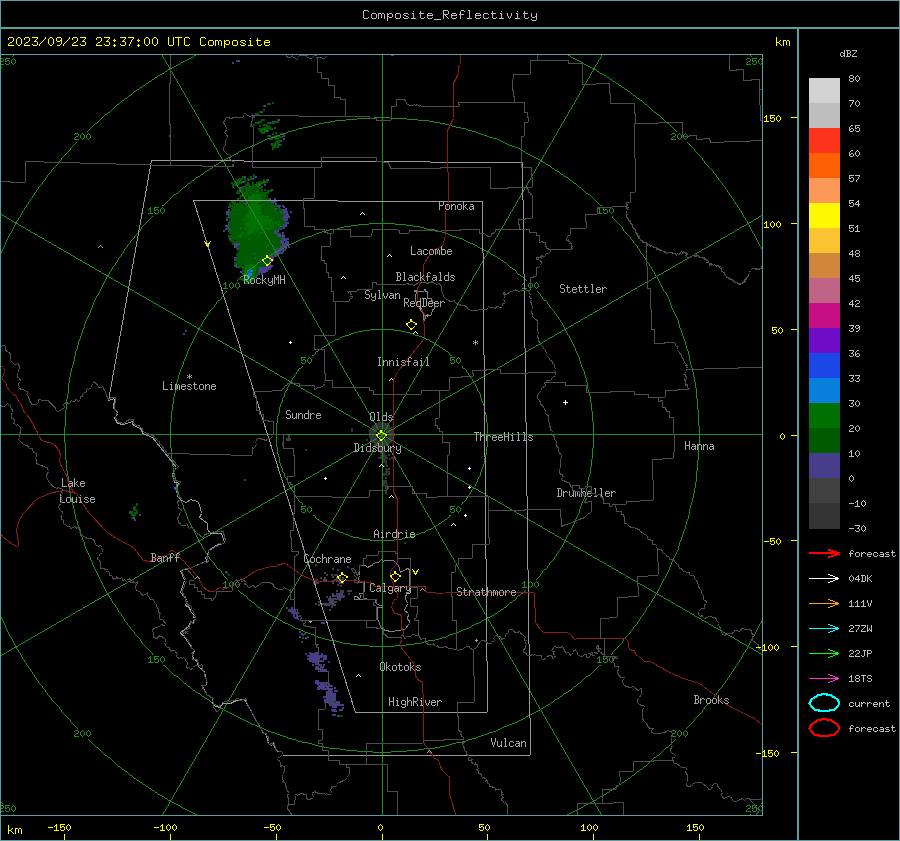This screenshot has width=900, height=841.
Task: Click the -30 value in the dBZ scale
Action: click(x=857, y=528)
